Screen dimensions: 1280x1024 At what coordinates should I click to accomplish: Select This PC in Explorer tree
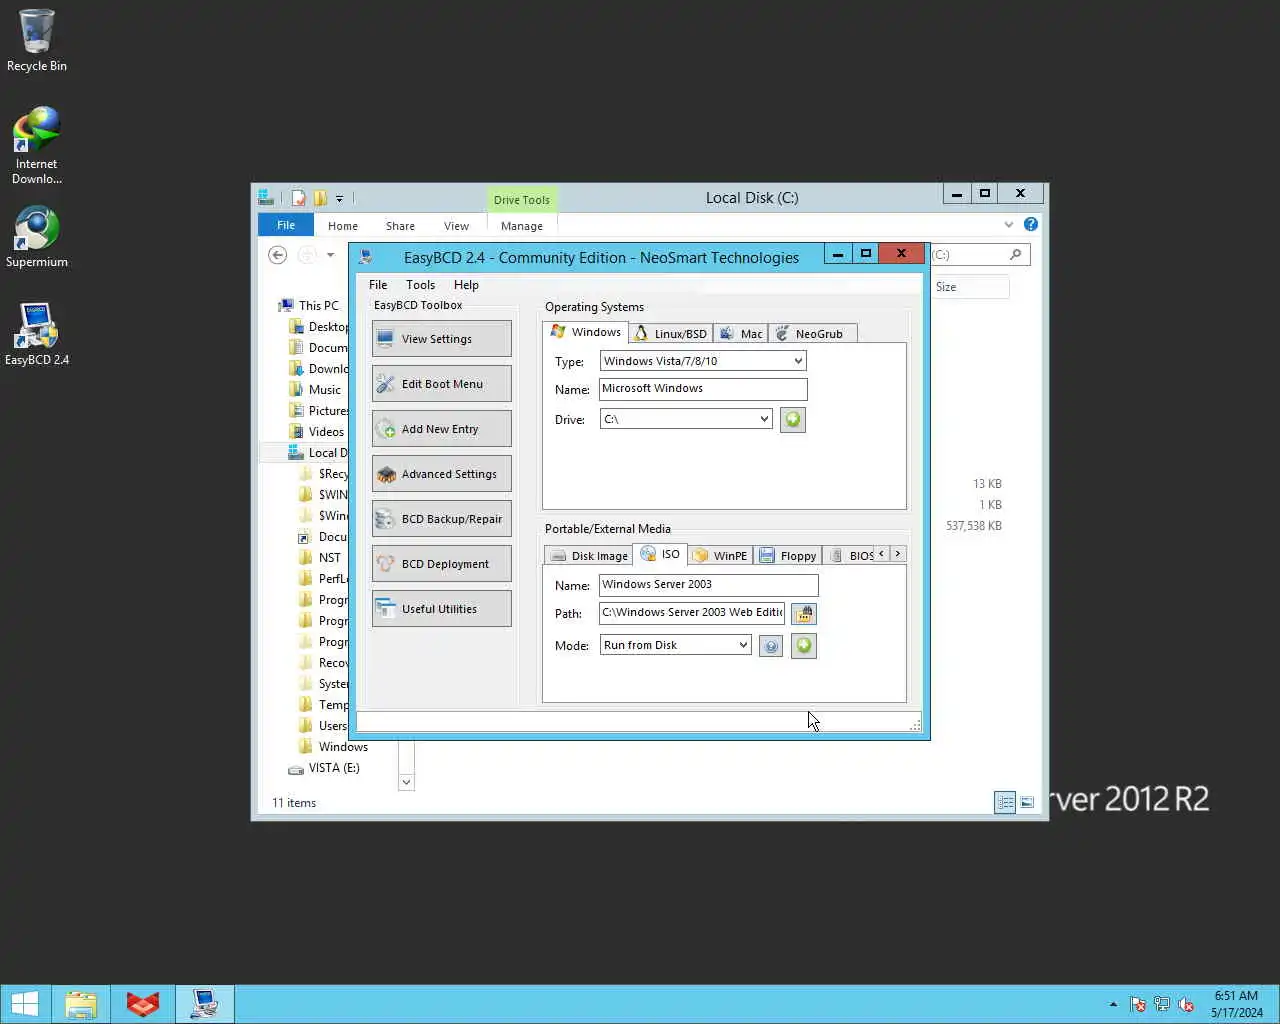click(318, 306)
